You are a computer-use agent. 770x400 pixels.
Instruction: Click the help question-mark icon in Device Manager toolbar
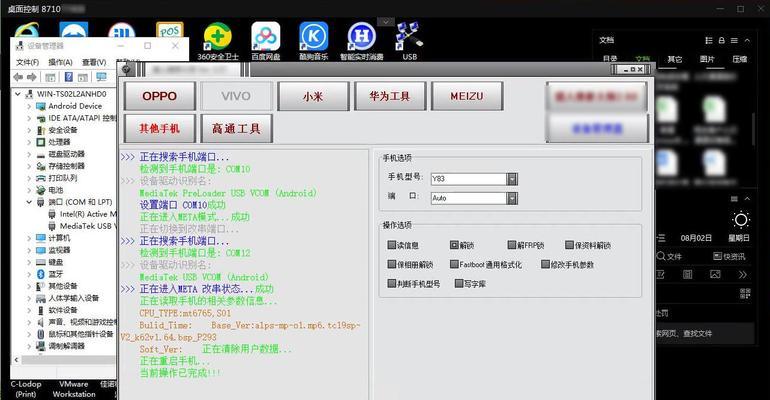(69, 77)
